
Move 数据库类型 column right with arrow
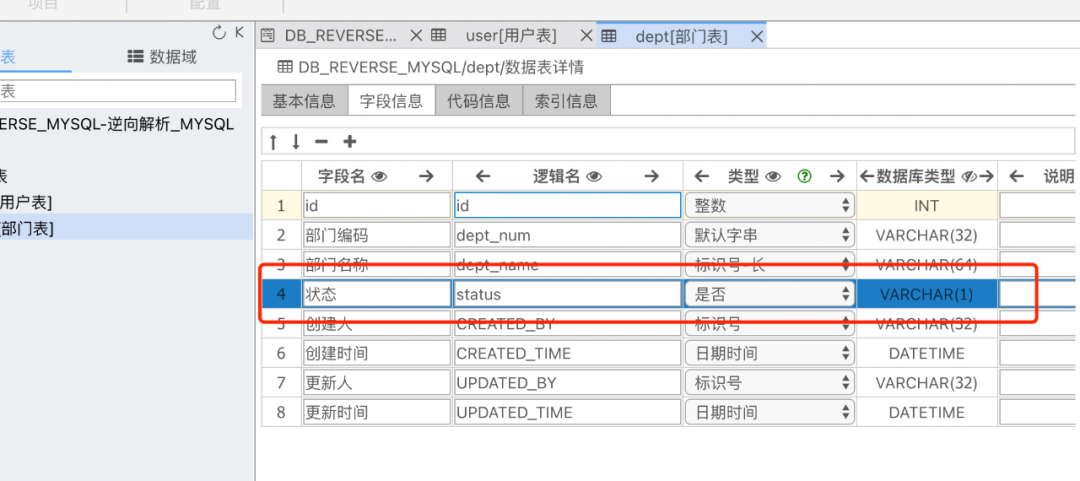tap(987, 177)
